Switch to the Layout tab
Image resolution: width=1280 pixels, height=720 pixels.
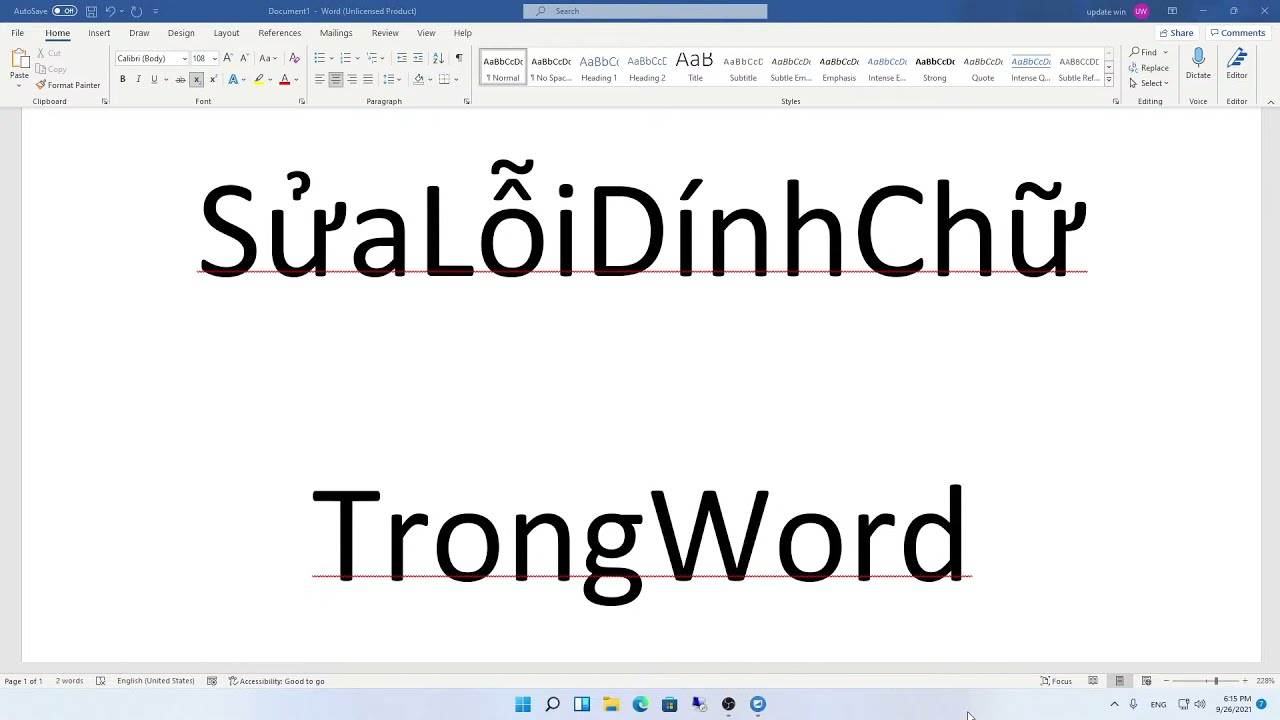point(226,33)
